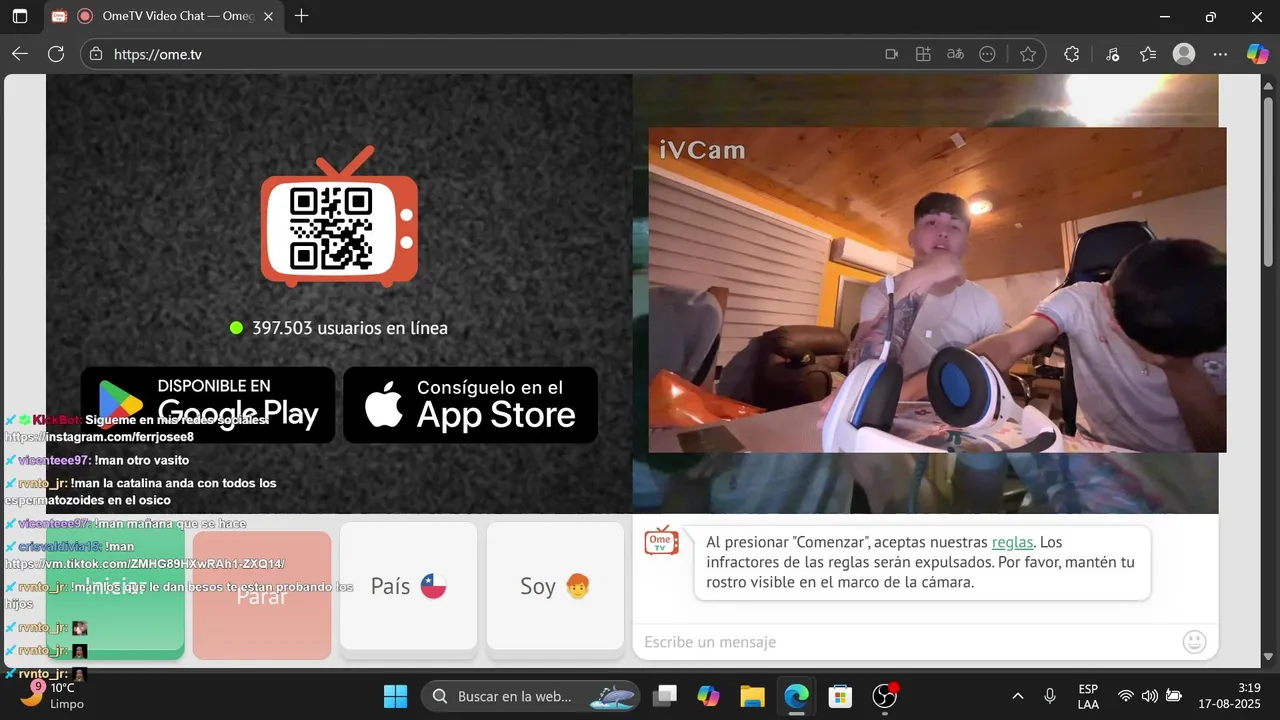
Task: Open camera permission icon in address bar
Action: [x=892, y=55]
